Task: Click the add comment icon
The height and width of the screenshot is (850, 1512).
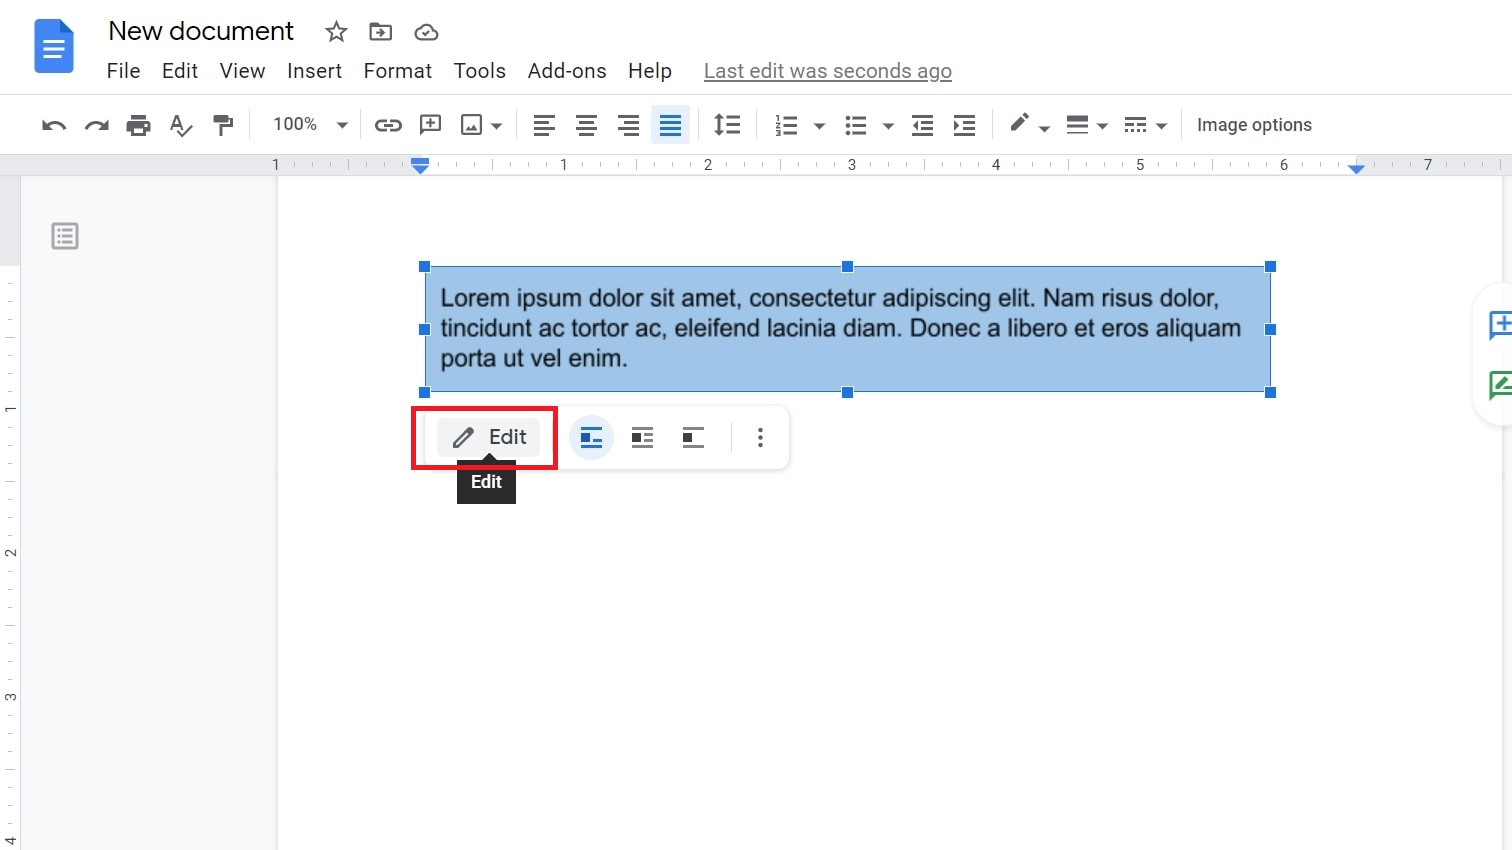Action: coord(430,124)
